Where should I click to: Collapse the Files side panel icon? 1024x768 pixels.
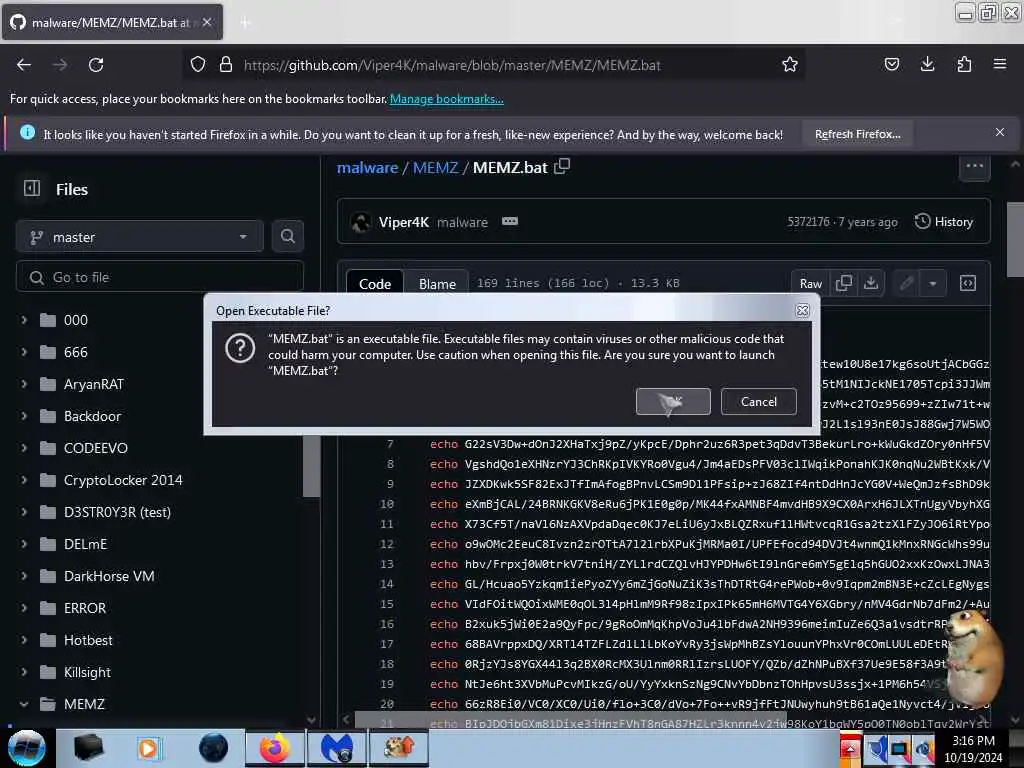coord(32,189)
